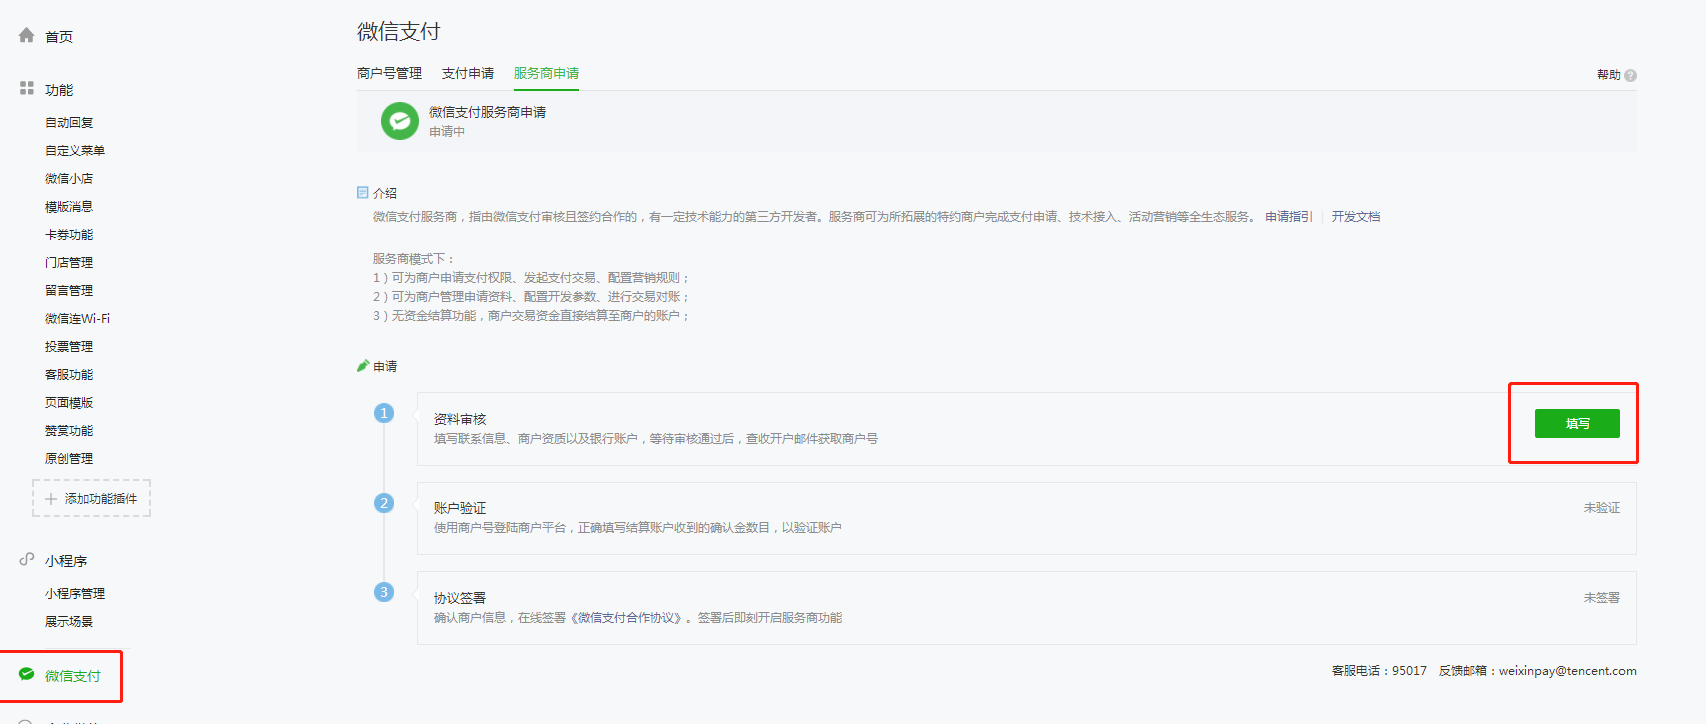1706x724 pixels.
Task: Click 微信支付 page title
Action: pyautogui.click(x=399, y=32)
